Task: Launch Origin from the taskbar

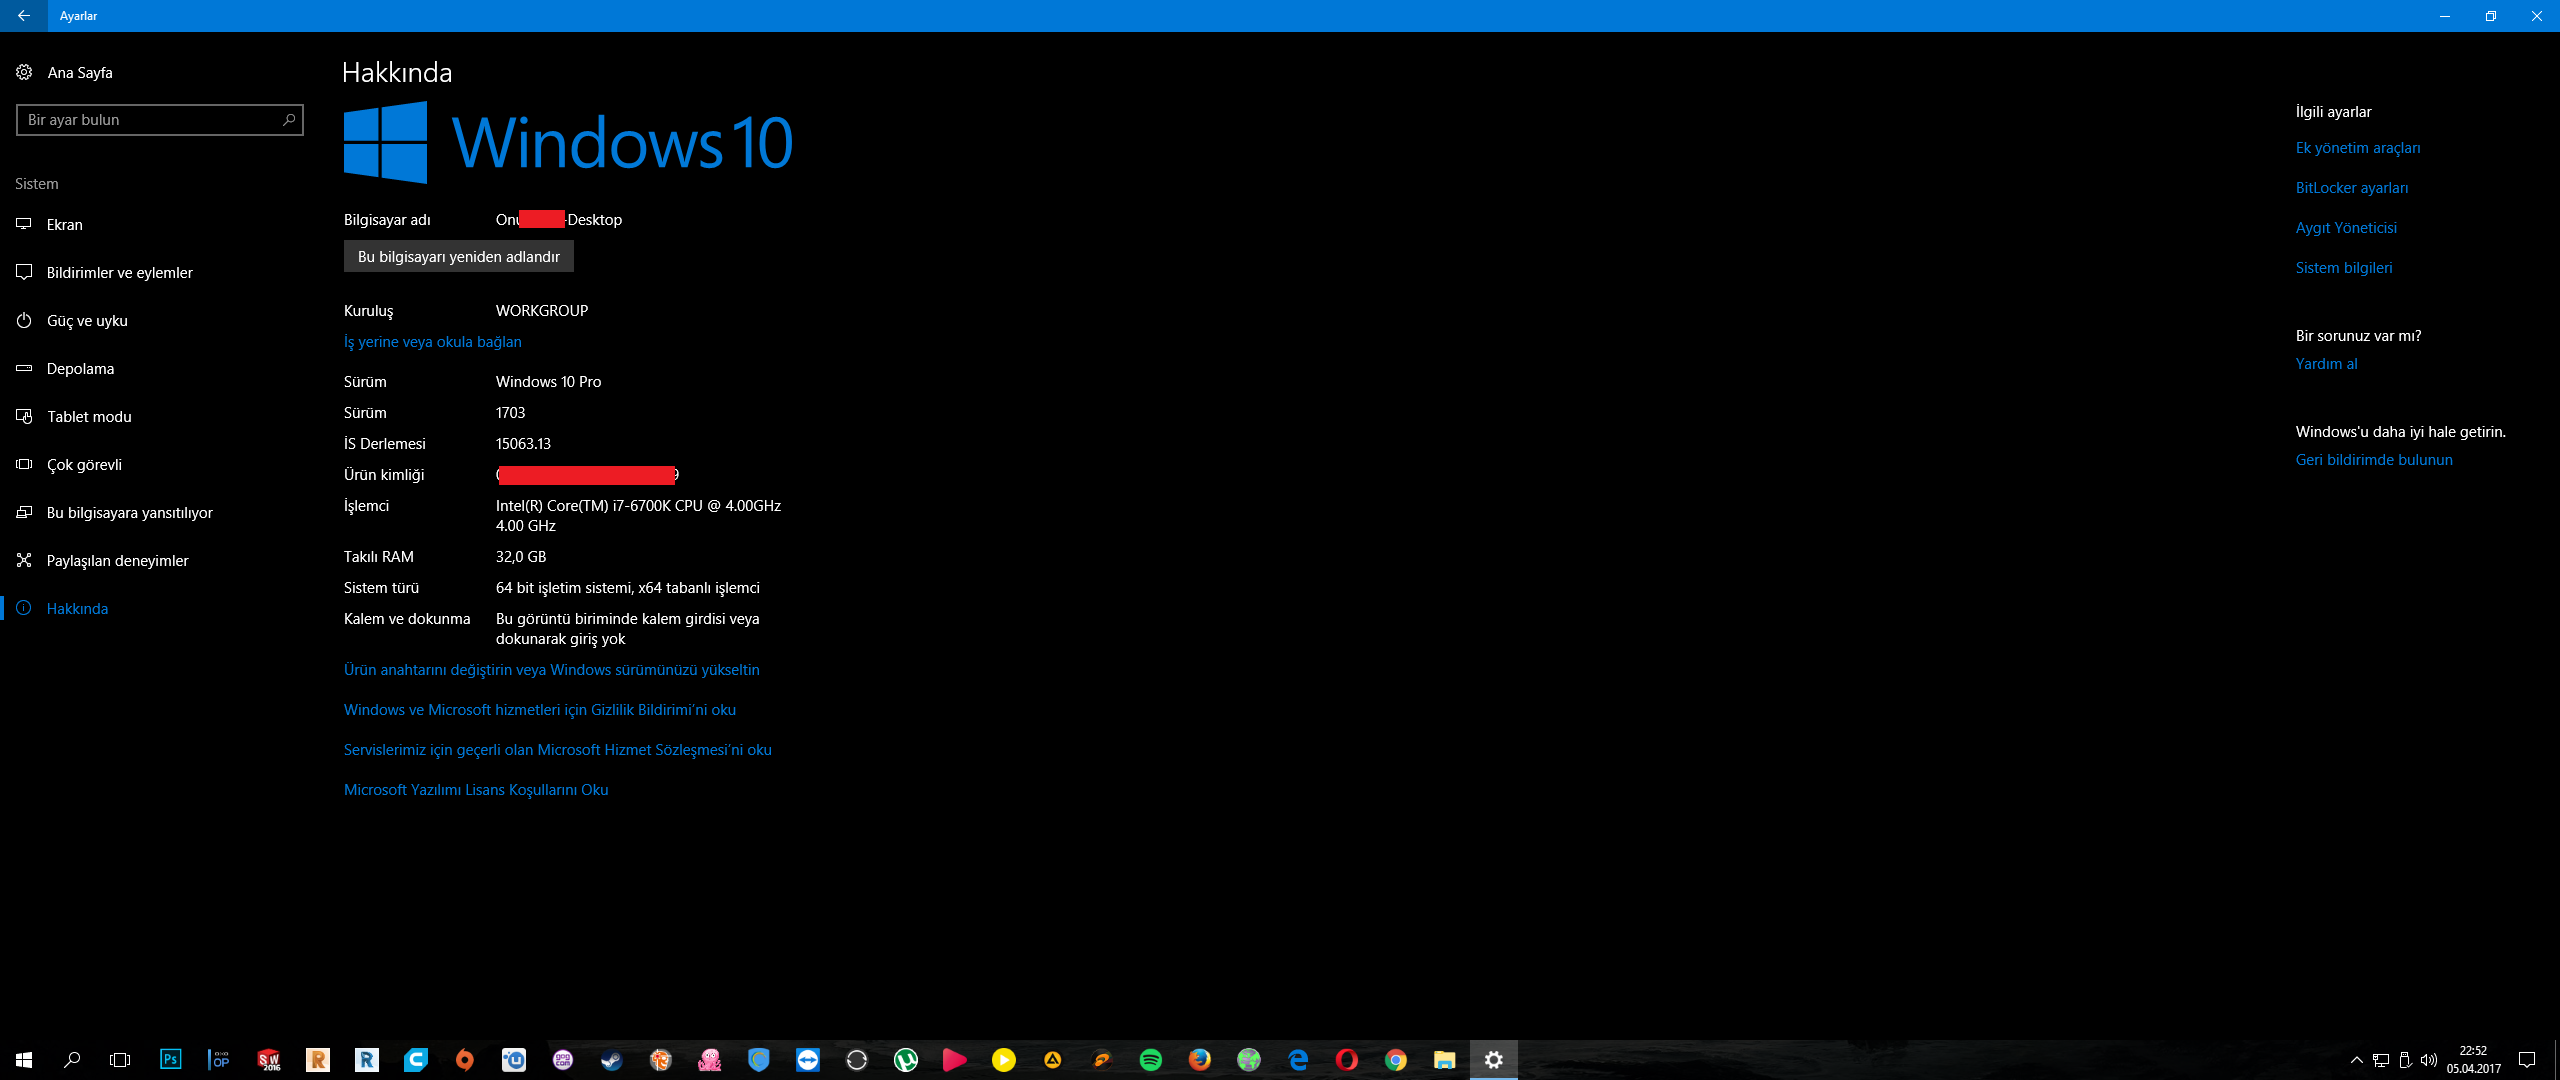Action: click(465, 1060)
